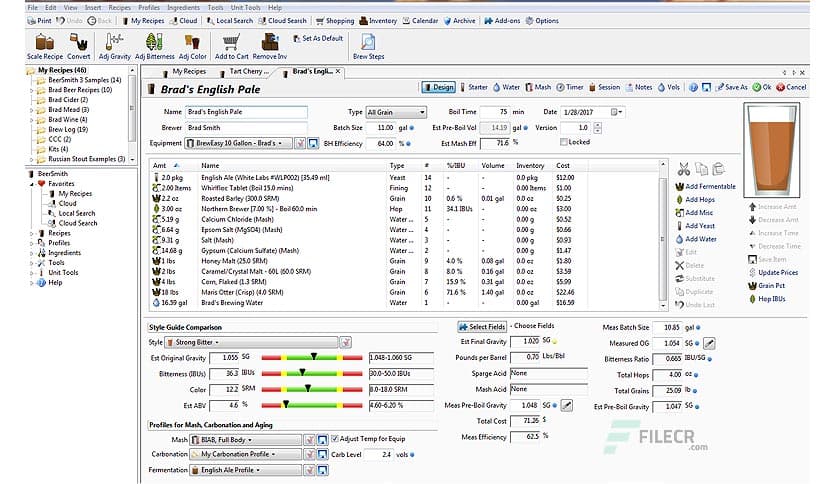Open the Calendar view
Viewport: 836px width, 484px height.
420,21
